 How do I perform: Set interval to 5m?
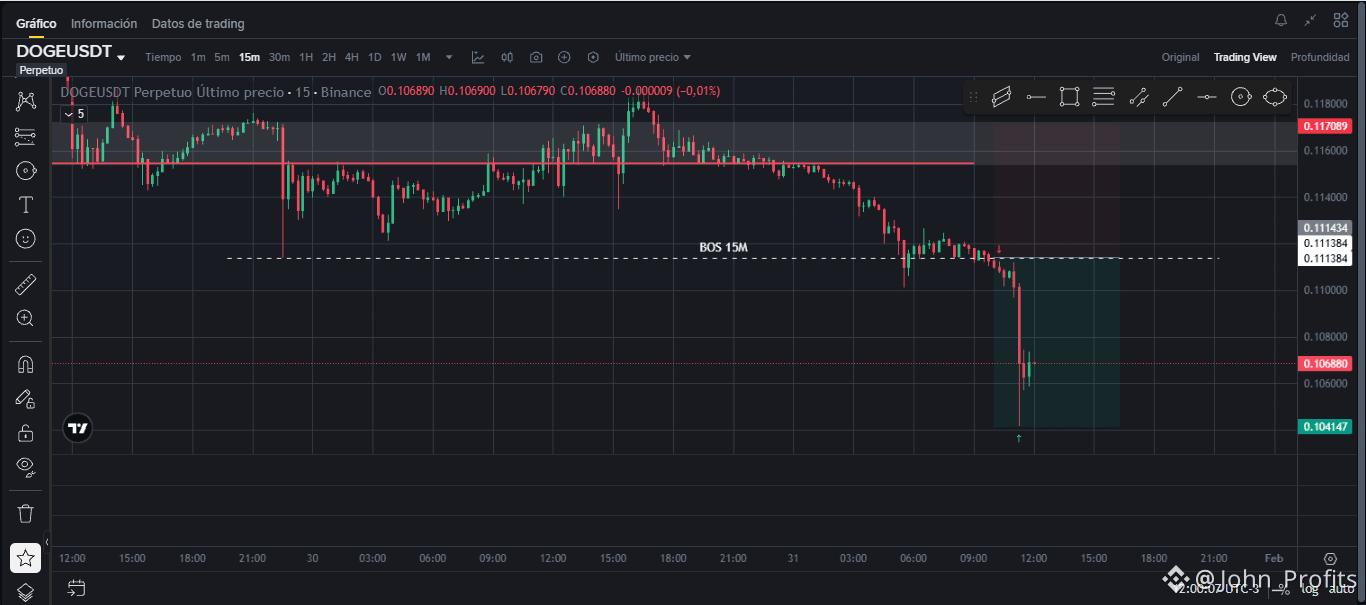[222, 57]
